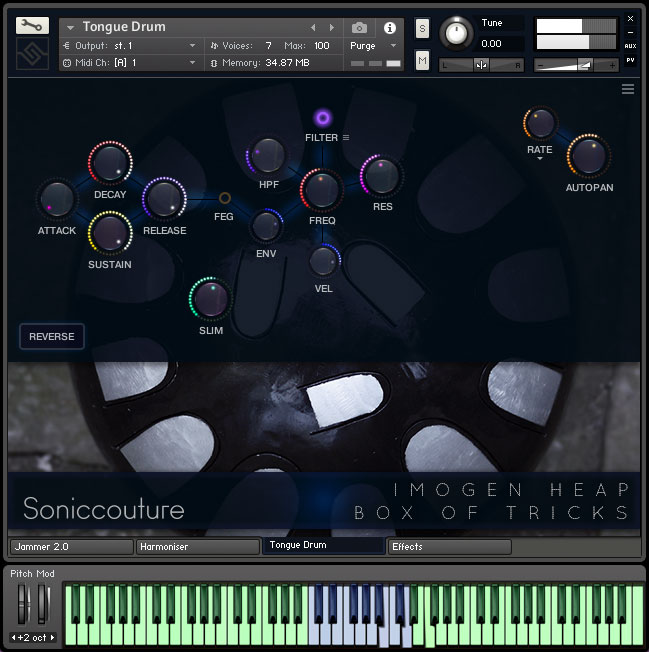Click the mod wheel

pyautogui.click(x=43, y=604)
